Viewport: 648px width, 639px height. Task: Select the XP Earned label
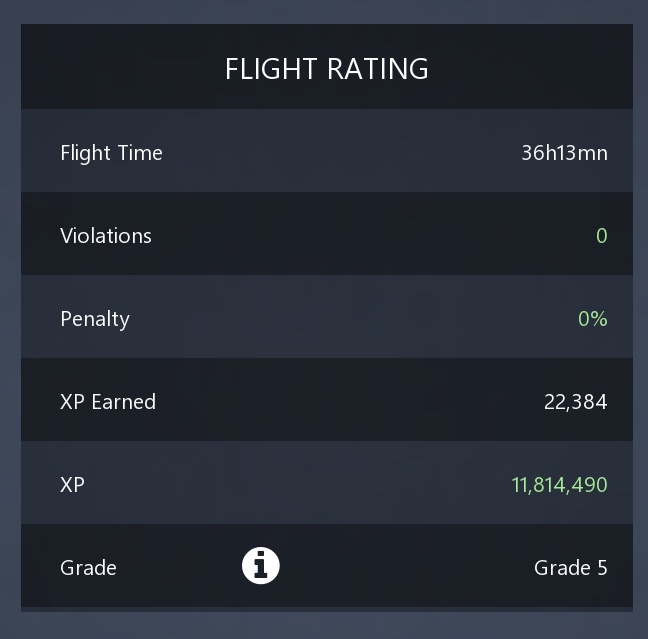[x=108, y=402]
